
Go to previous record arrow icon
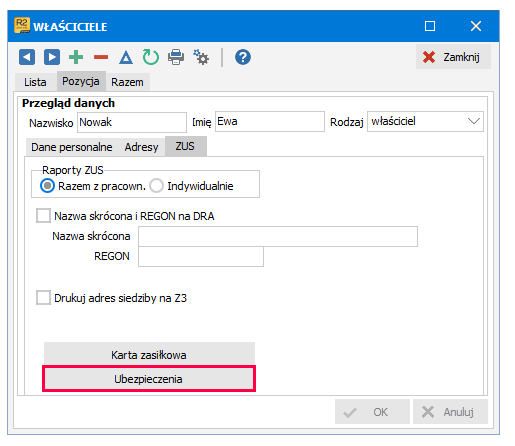27,57
